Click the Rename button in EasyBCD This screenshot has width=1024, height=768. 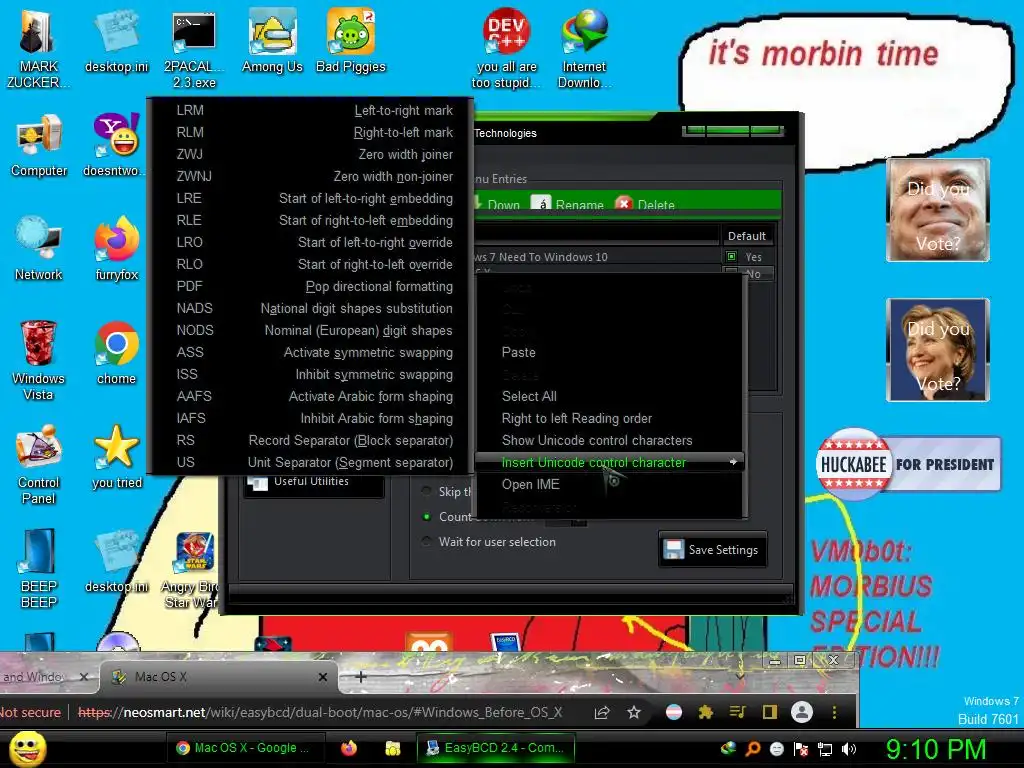[568, 204]
